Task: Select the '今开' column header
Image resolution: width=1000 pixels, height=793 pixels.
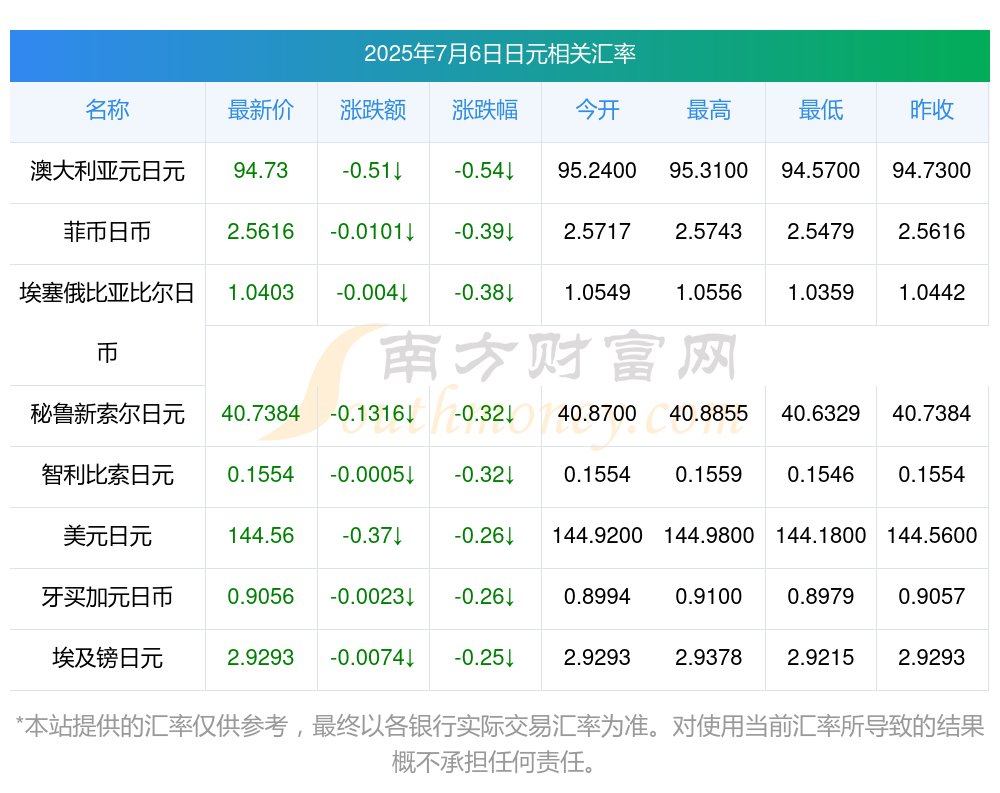Action: point(597,110)
